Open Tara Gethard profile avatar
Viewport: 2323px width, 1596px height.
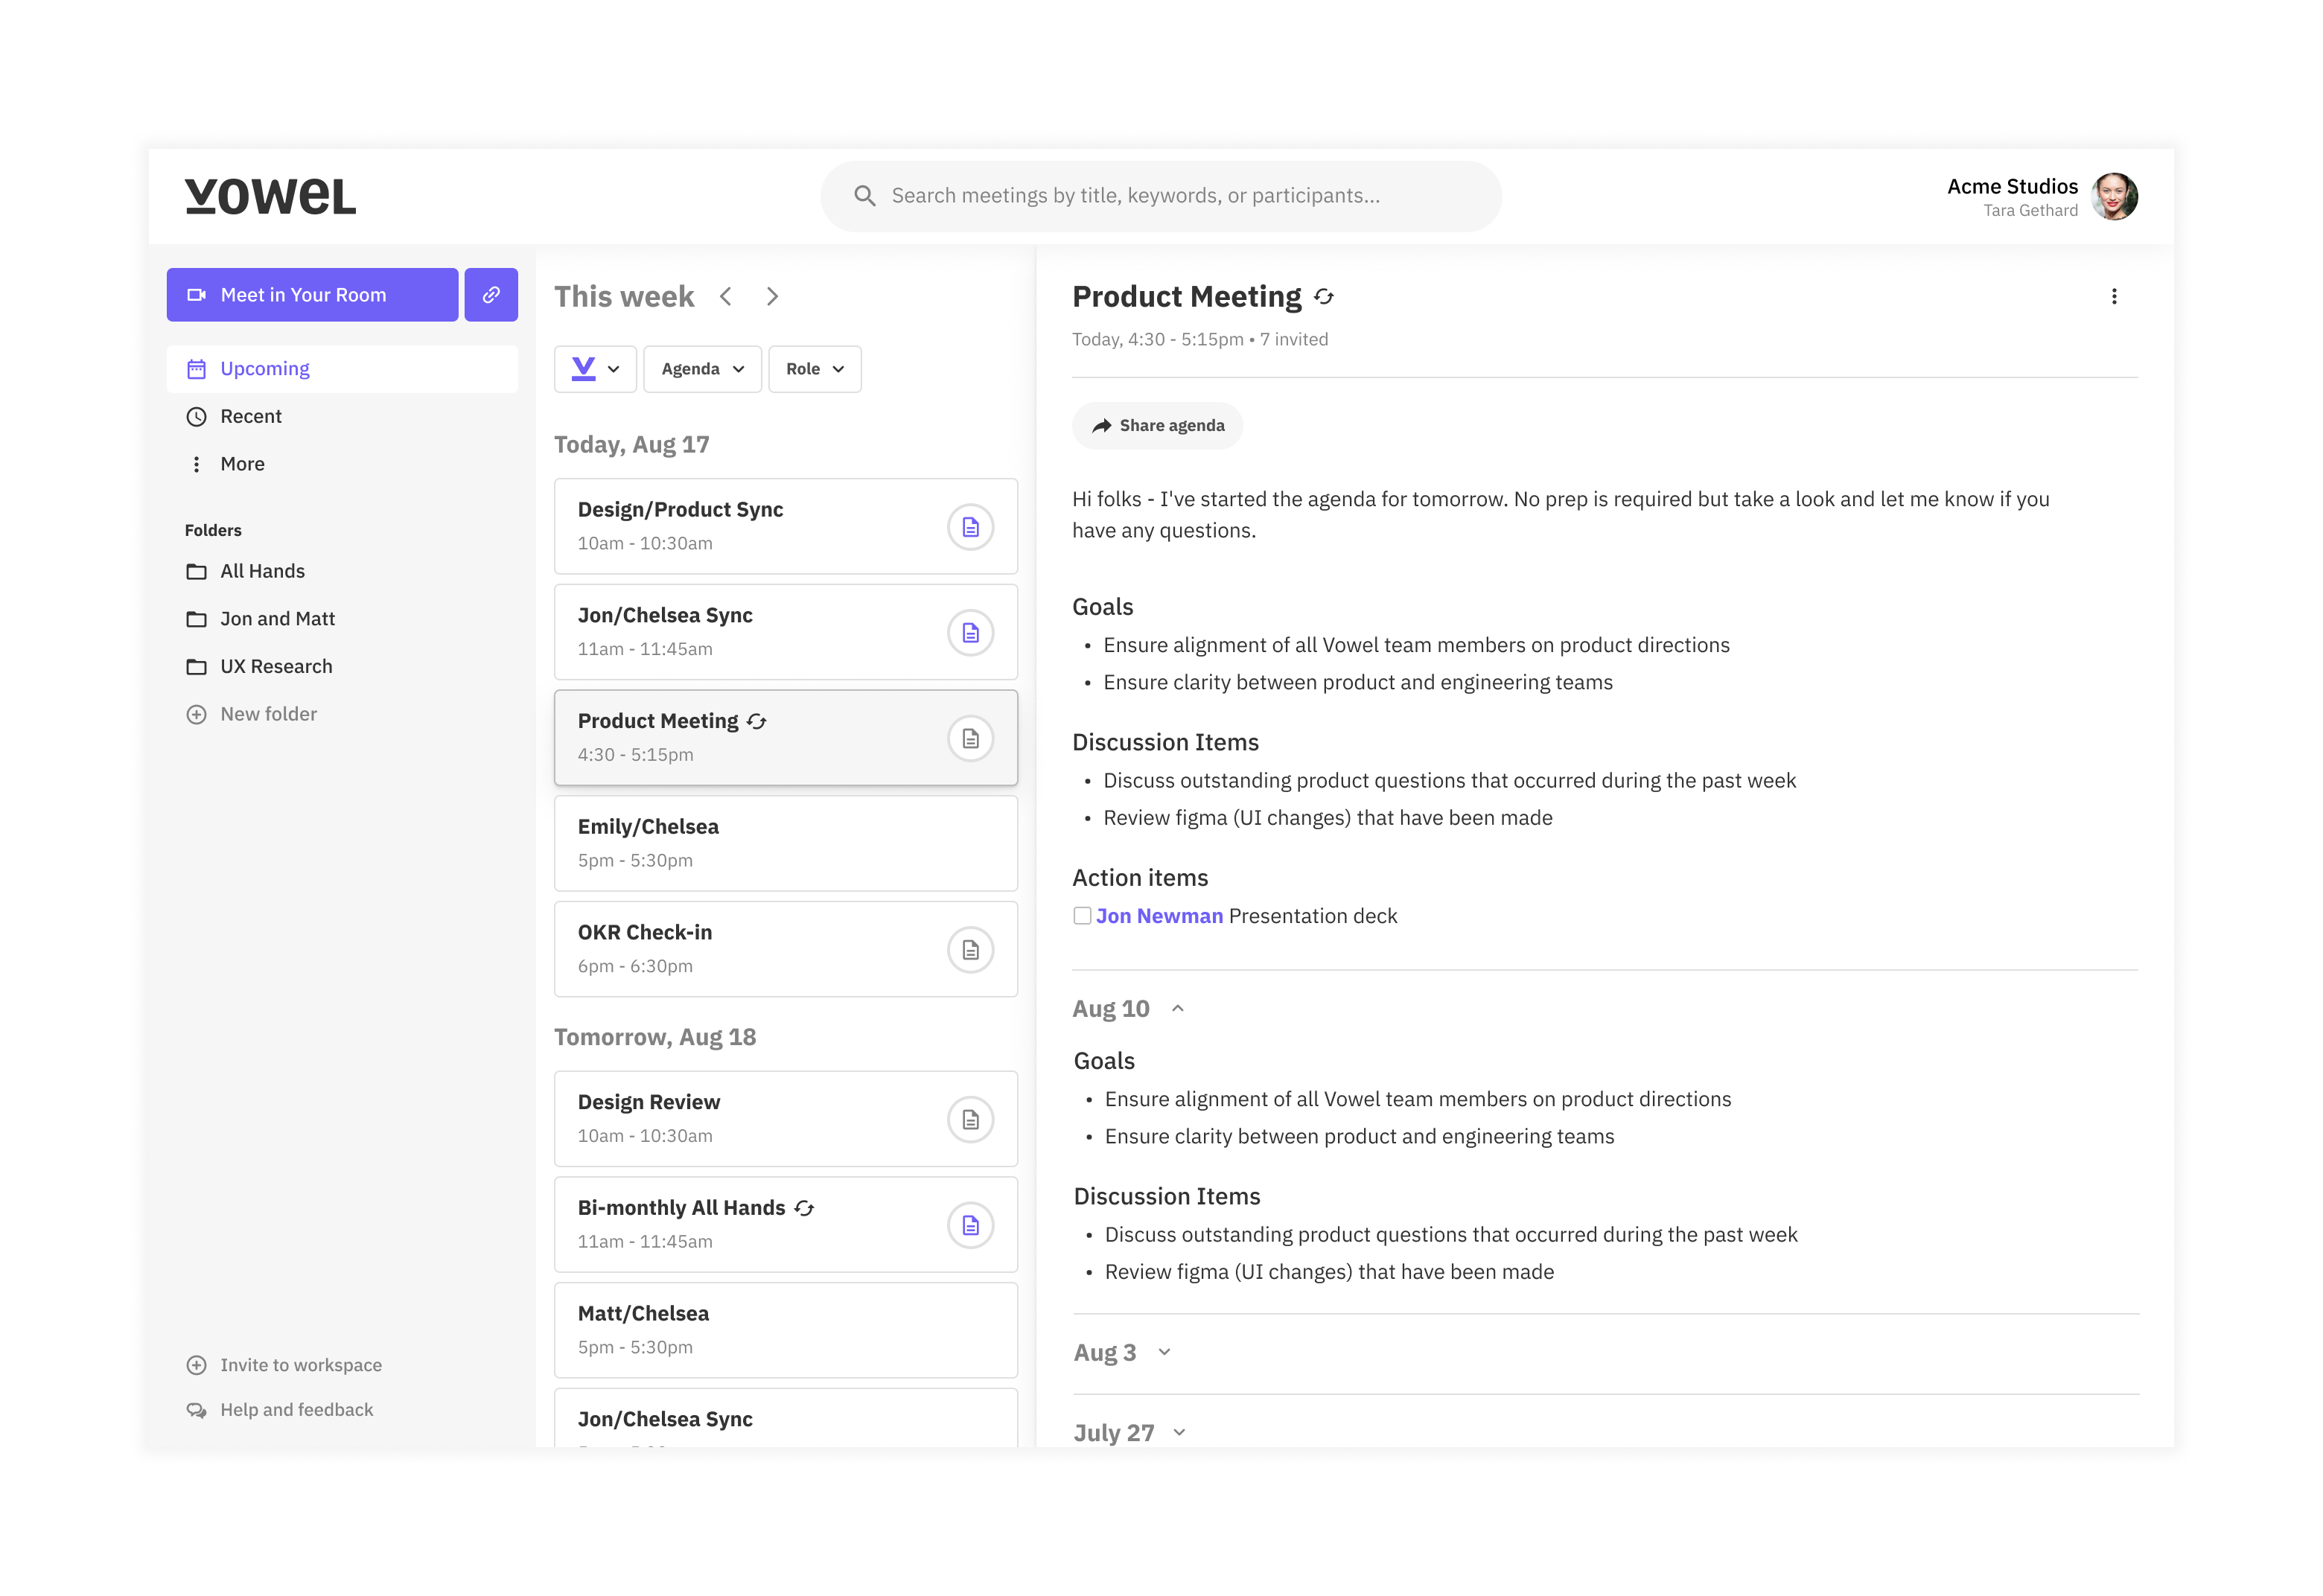[2114, 196]
